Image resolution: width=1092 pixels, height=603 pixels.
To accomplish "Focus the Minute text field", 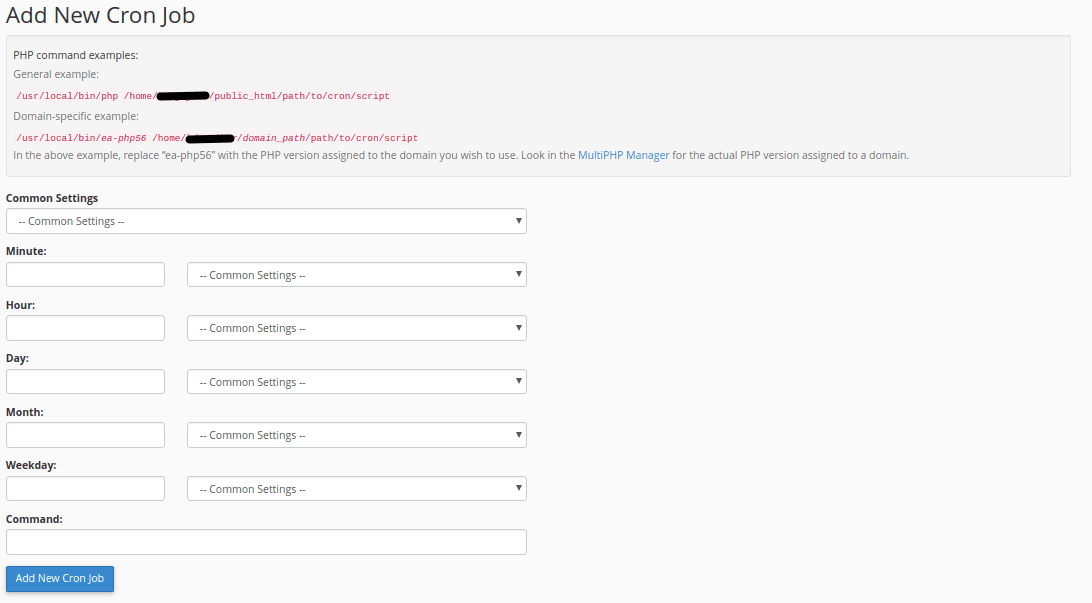I will pyautogui.click(x=86, y=274).
